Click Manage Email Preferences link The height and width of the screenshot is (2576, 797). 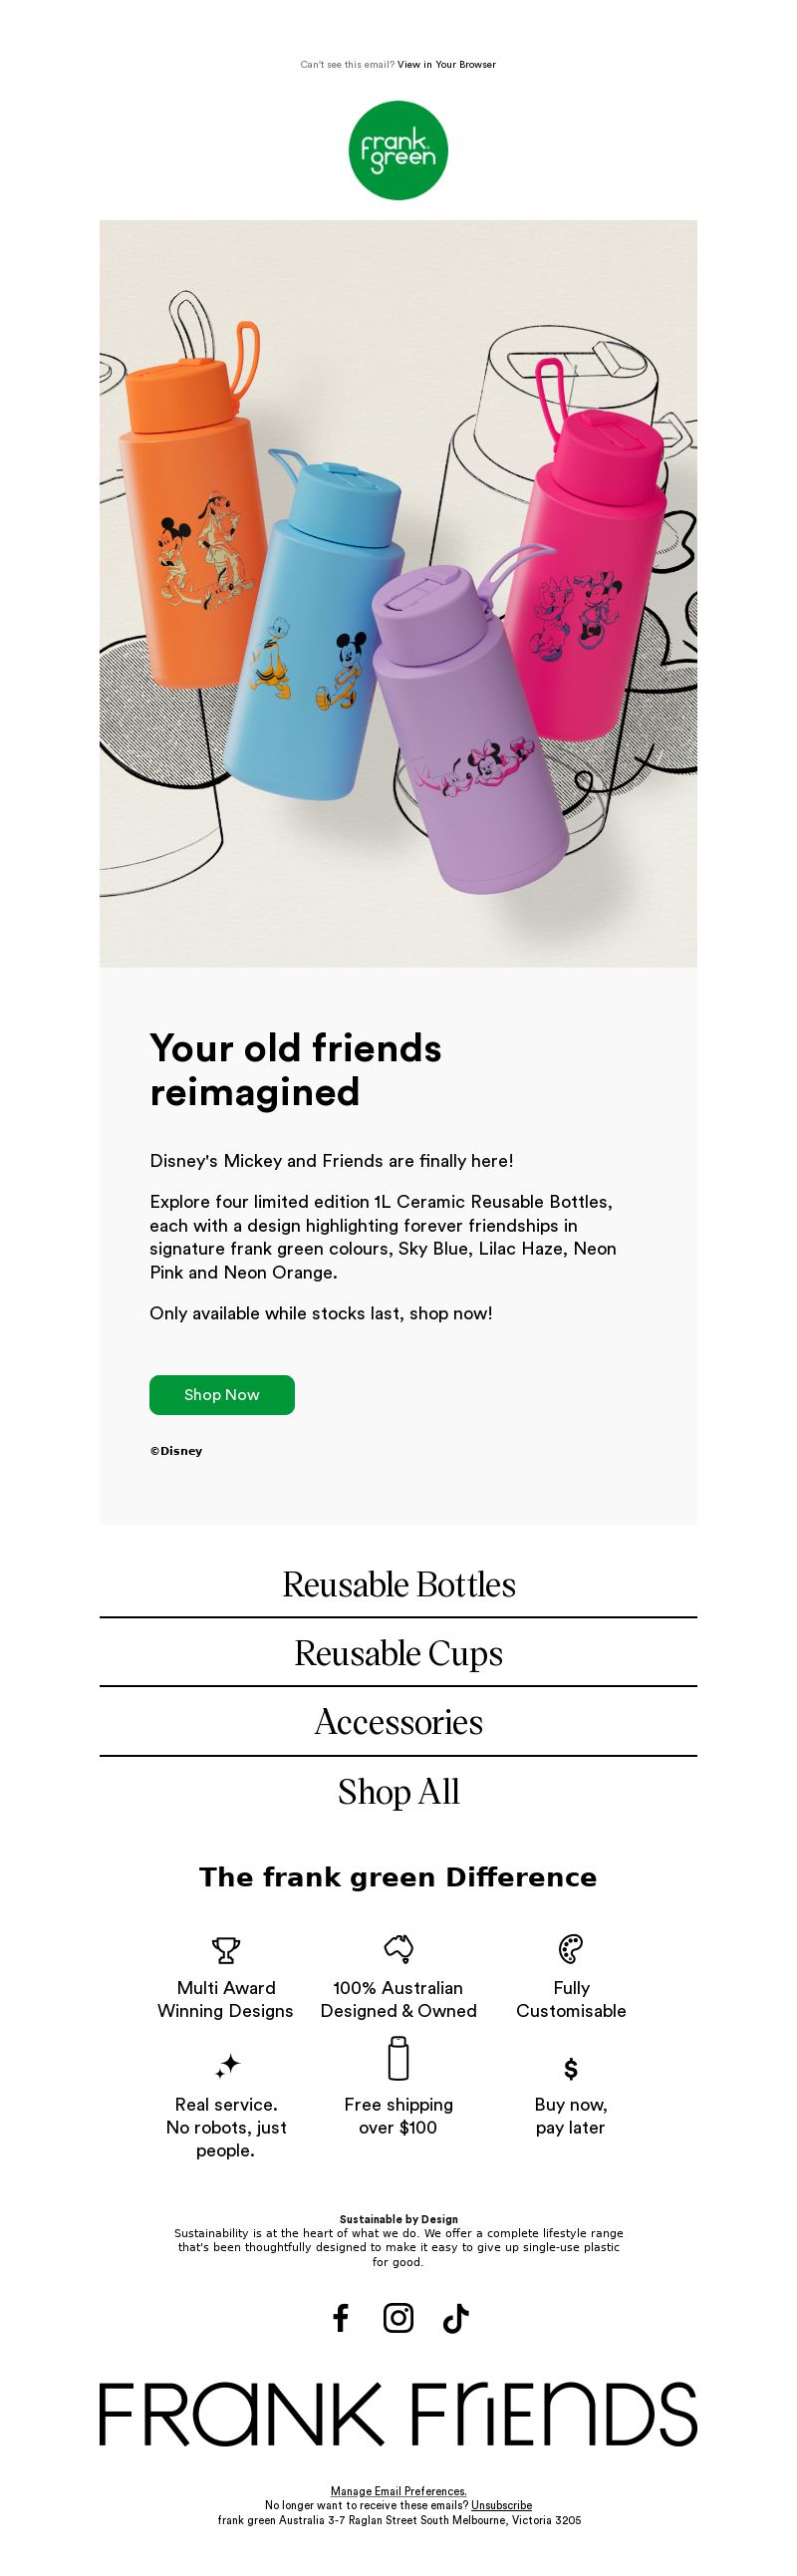pyautogui.click(x=398, y=2490)
